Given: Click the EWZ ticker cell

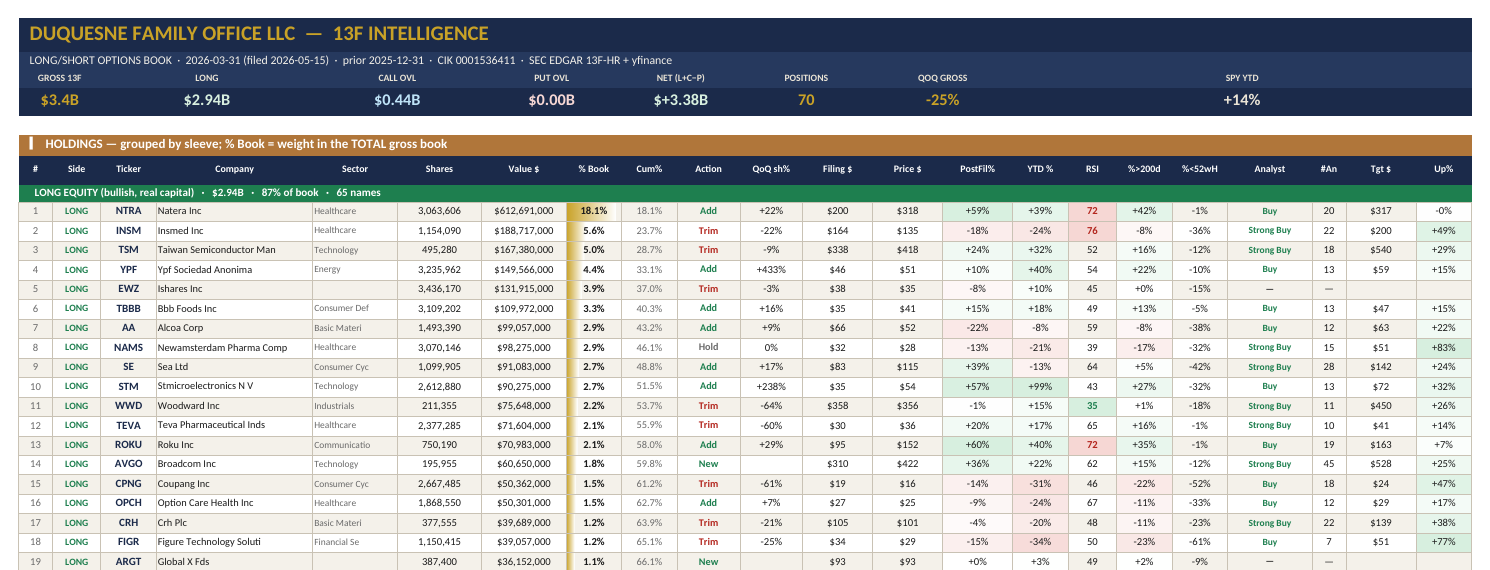Looking at the screenshot, I should pyautogui.click(x=128, y=289).
